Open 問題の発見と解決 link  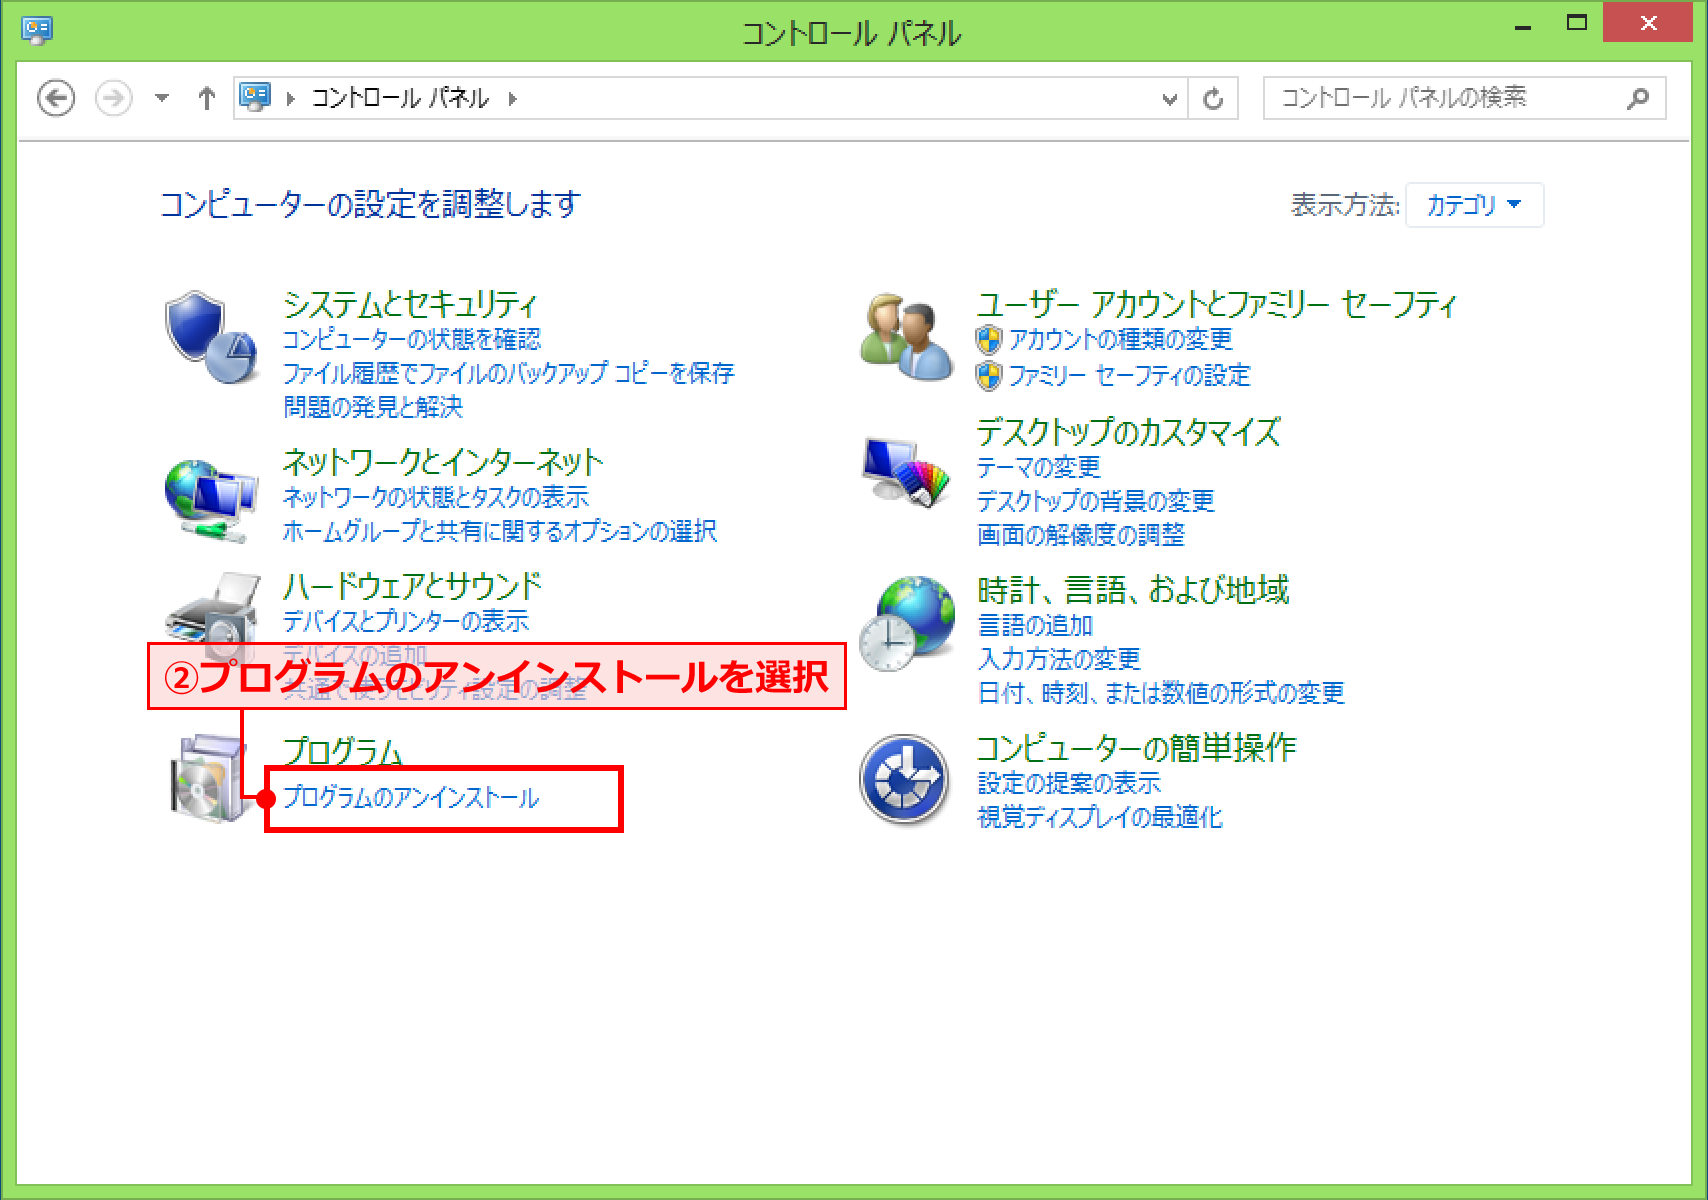tap(373, 407)
